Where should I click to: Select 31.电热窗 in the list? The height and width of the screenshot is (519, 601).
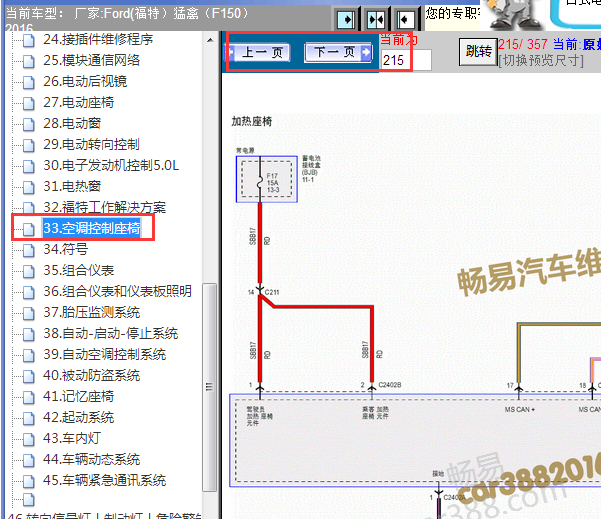coord(72,187)
